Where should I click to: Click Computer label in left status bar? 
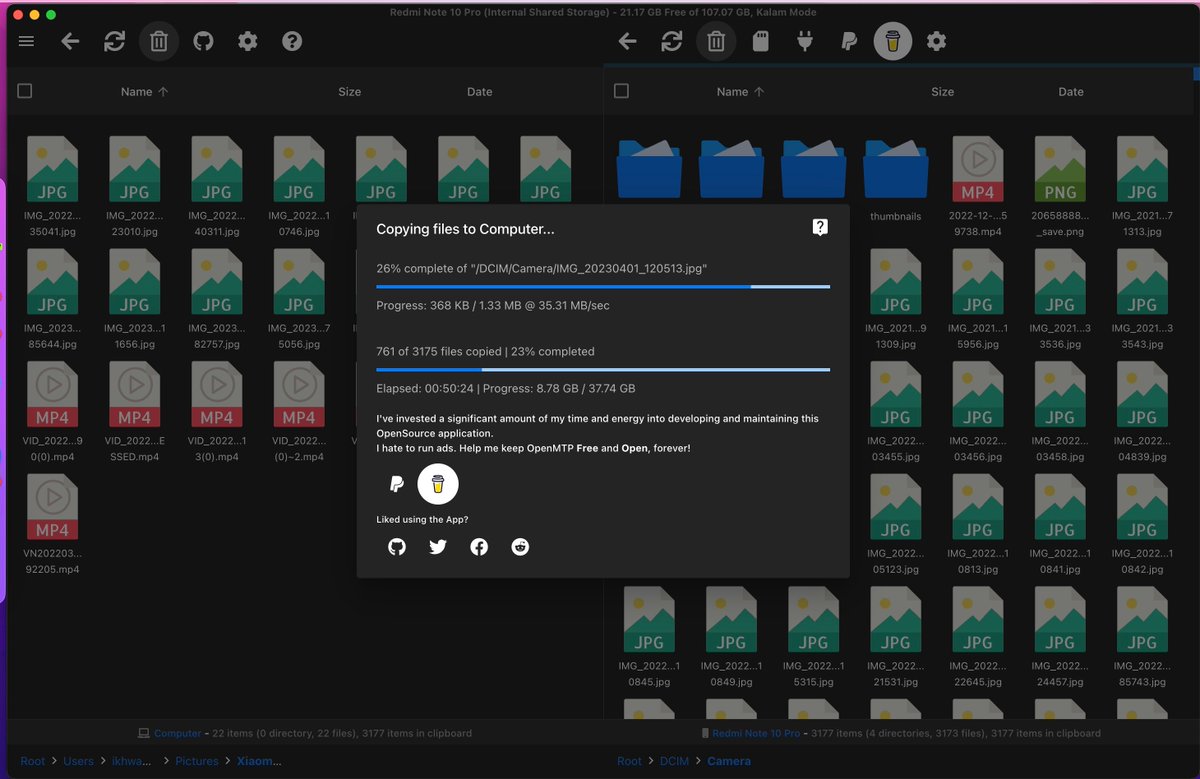tap(177, 733)
